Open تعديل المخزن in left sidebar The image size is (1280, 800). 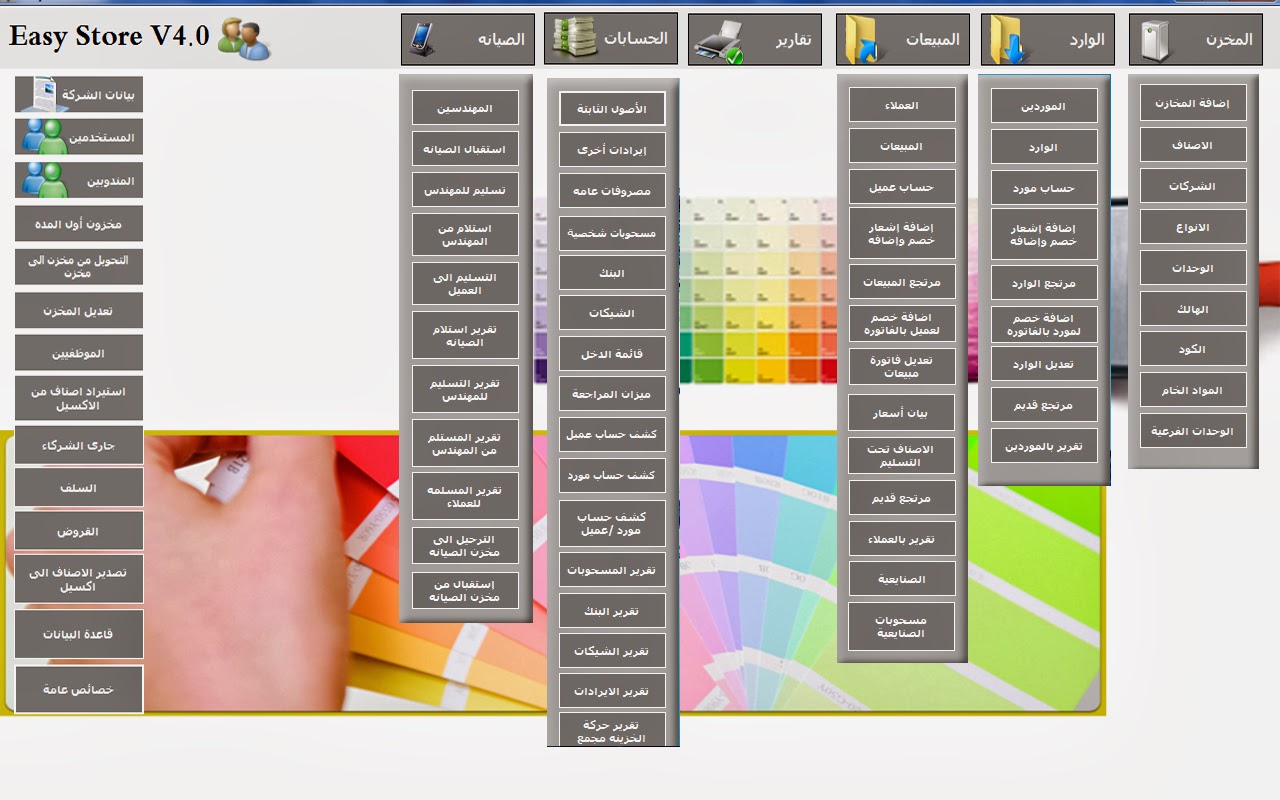coord(79,310)
